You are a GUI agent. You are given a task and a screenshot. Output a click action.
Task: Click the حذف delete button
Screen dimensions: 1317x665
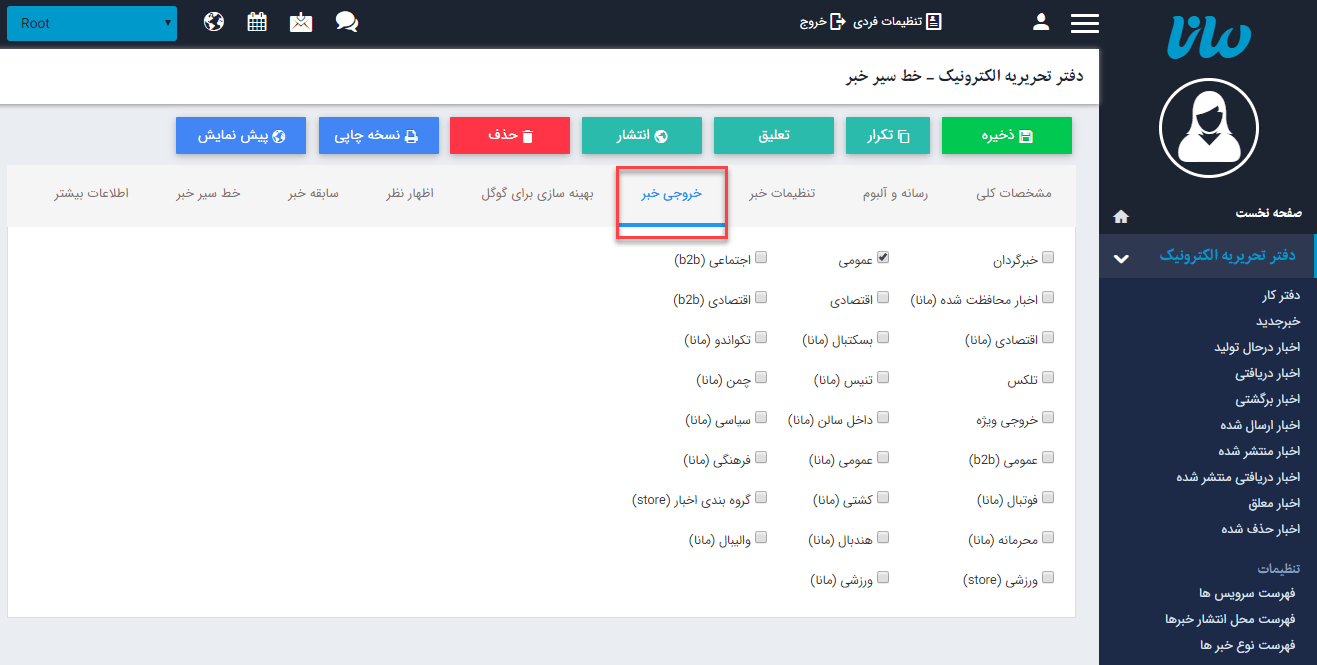(509, 135)
